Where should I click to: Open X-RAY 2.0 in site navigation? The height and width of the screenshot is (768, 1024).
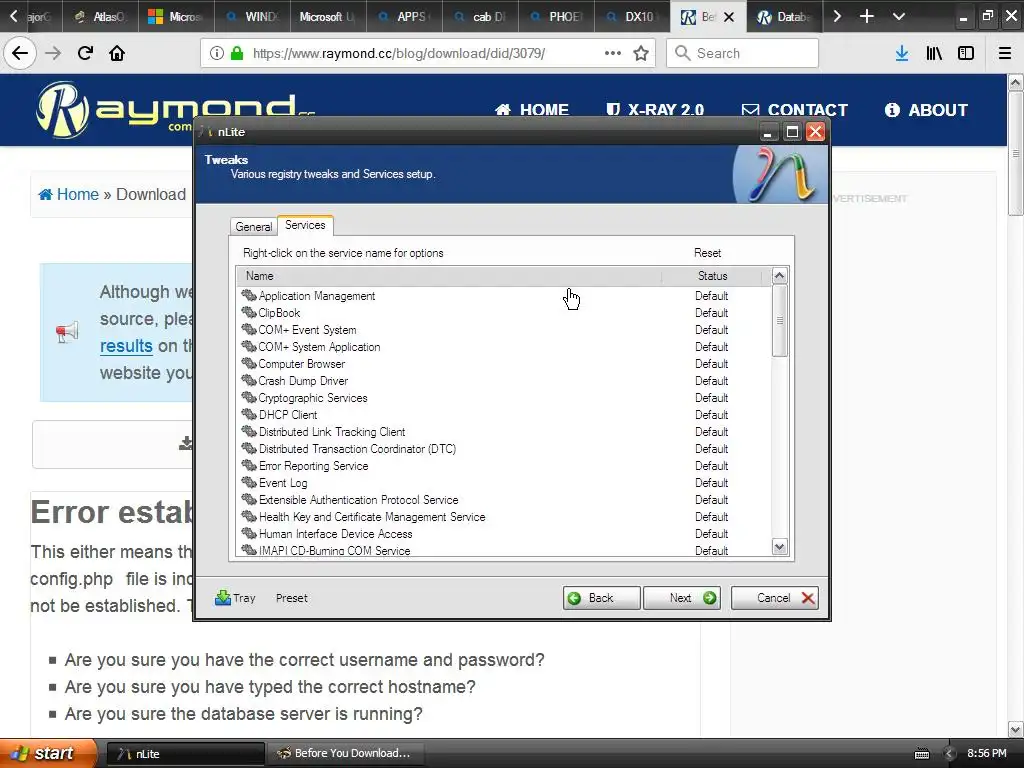655,110
